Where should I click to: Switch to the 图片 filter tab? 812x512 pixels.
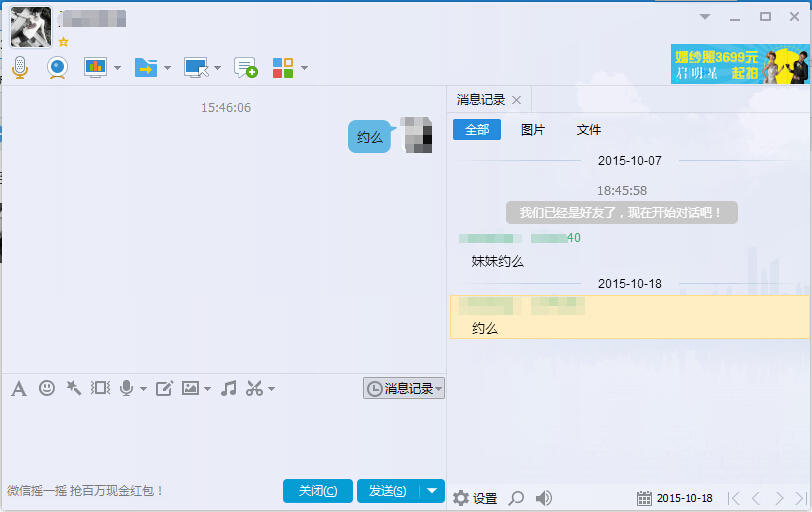pyautogui.click(x=533, y=129)
